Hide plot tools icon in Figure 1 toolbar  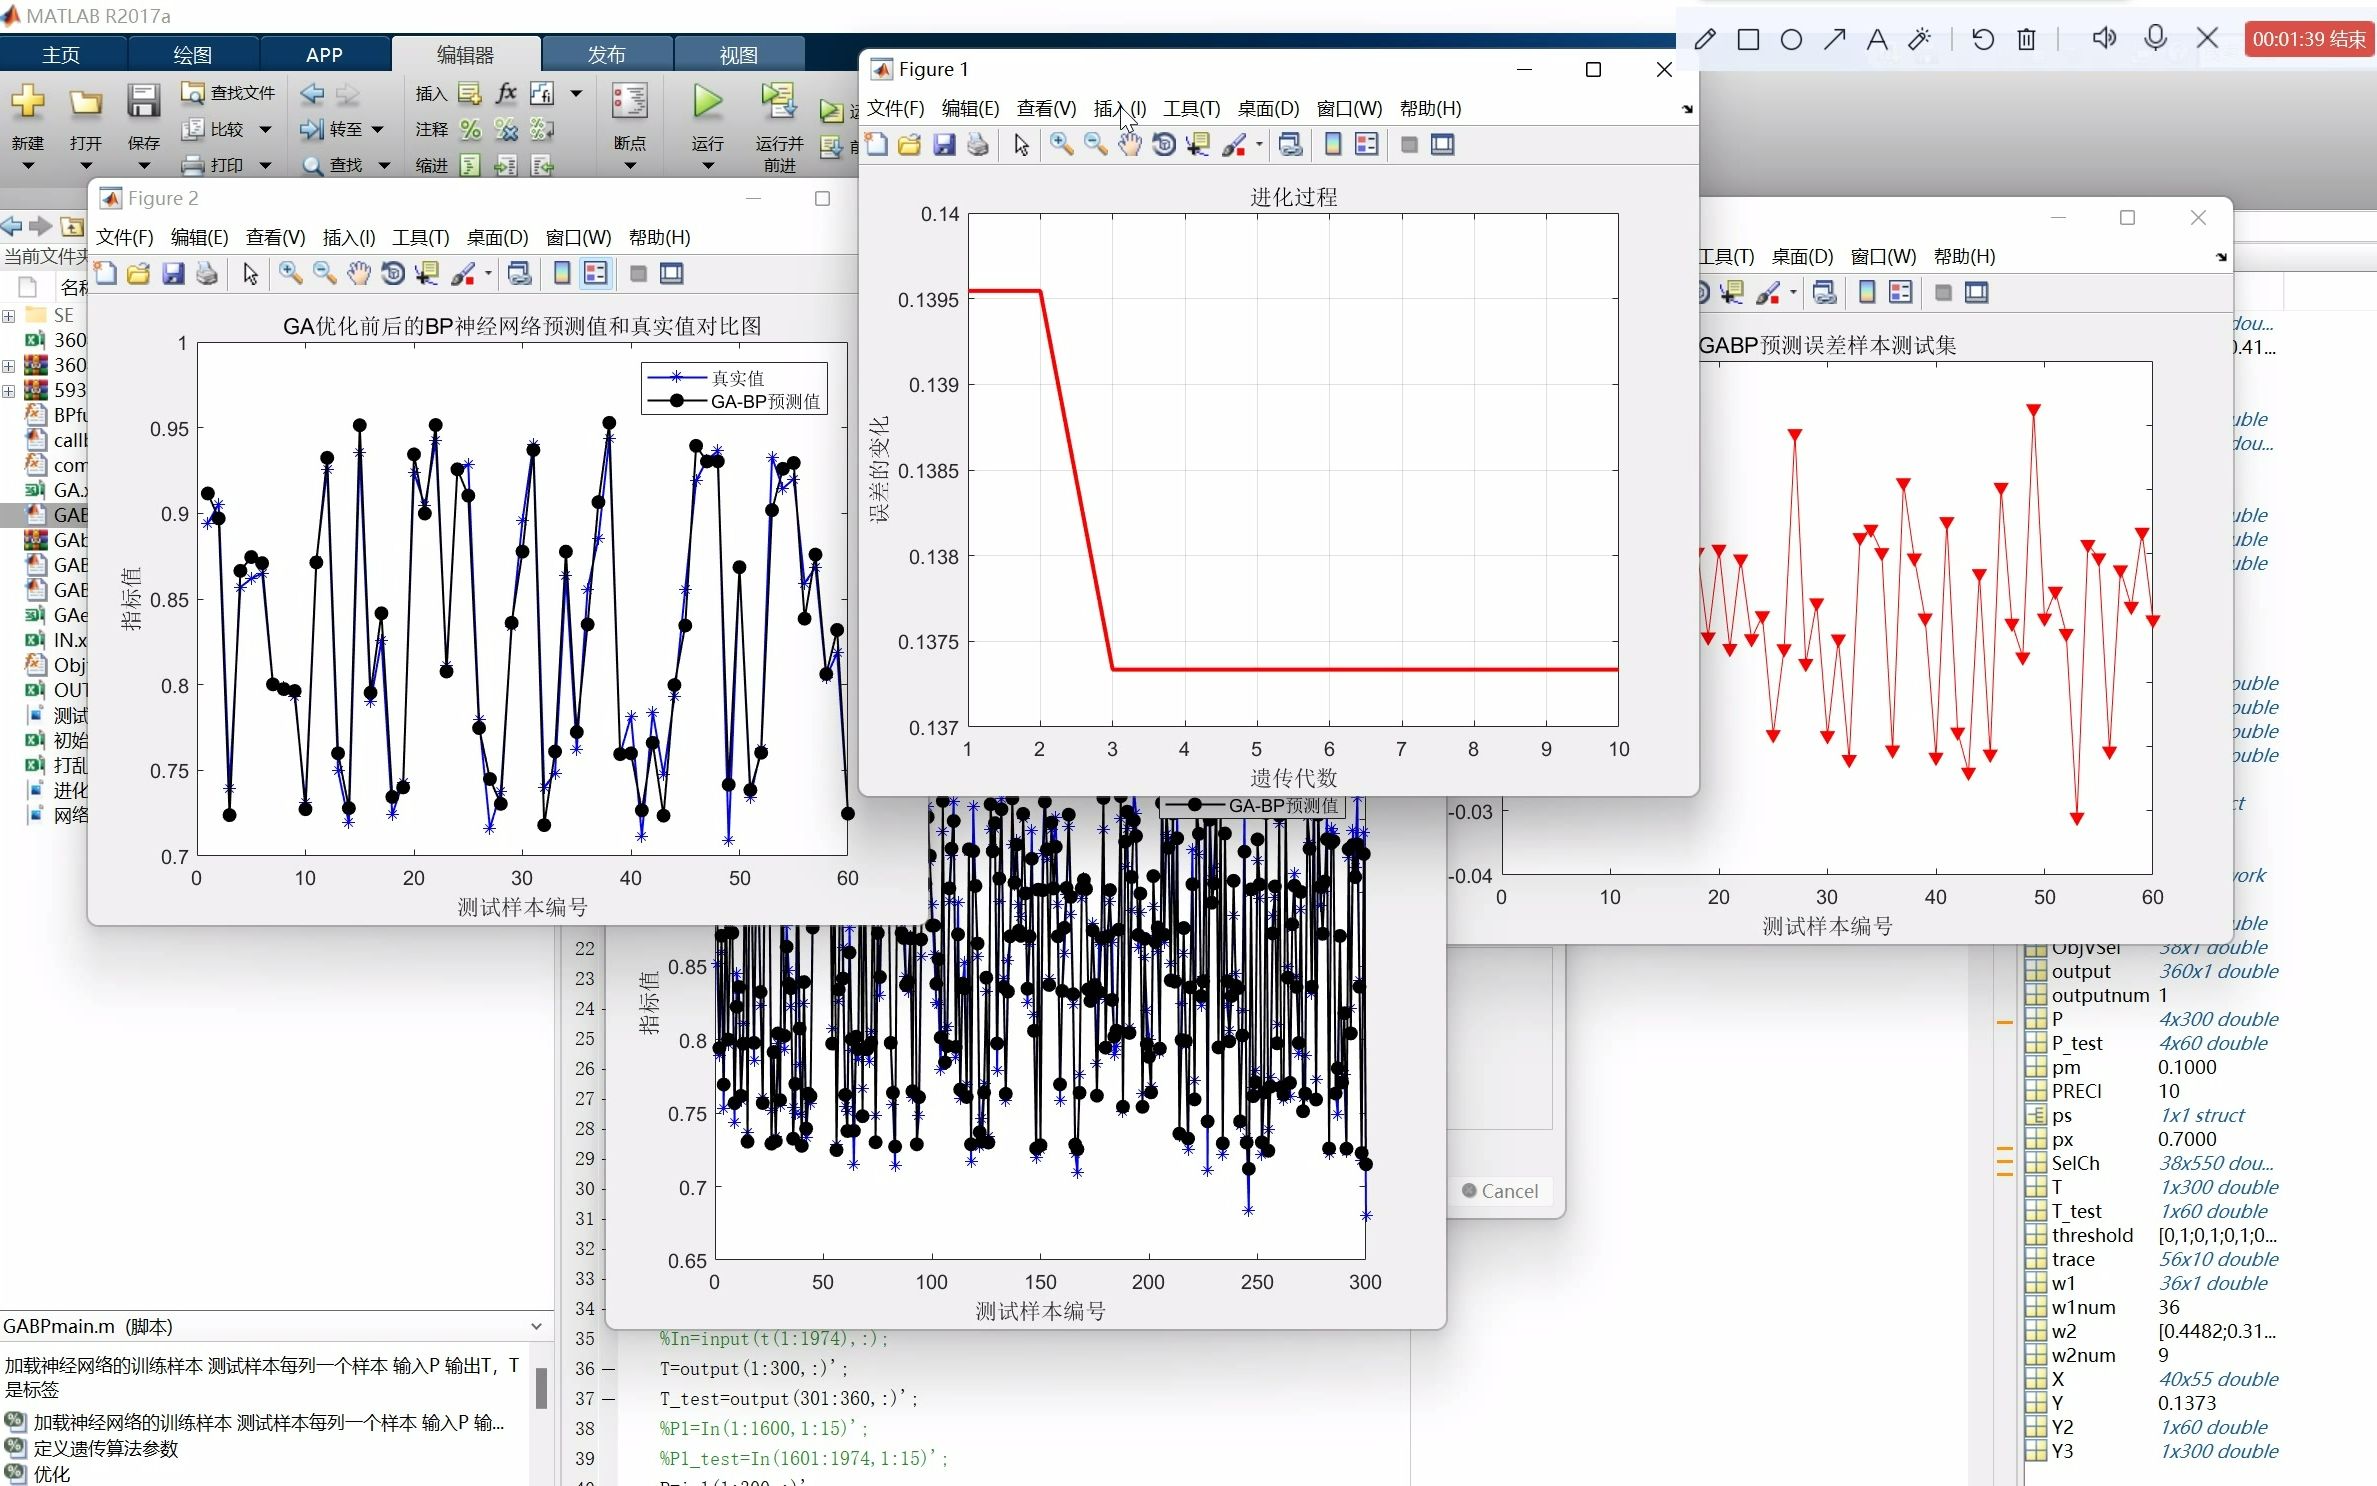click(x=1409, y=145)
